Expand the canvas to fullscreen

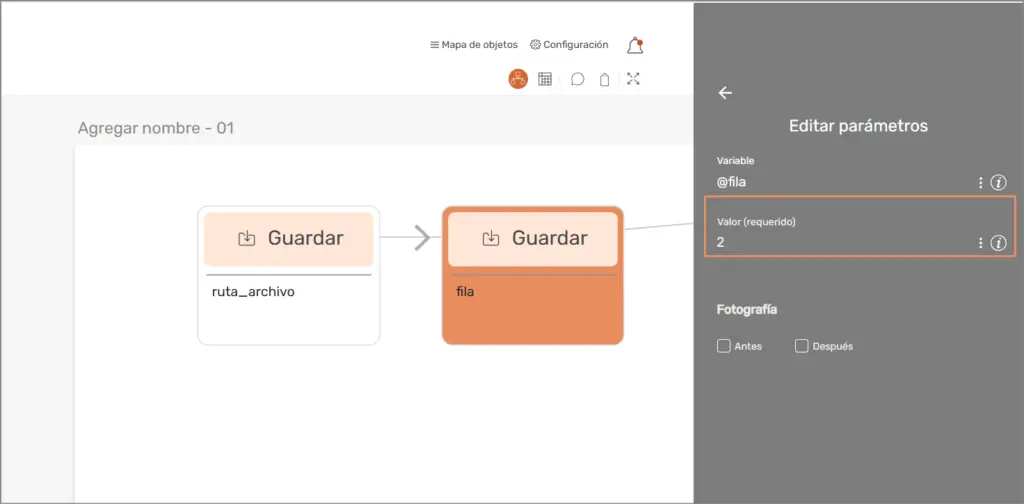pyautogui.click(x=633, y=79)
